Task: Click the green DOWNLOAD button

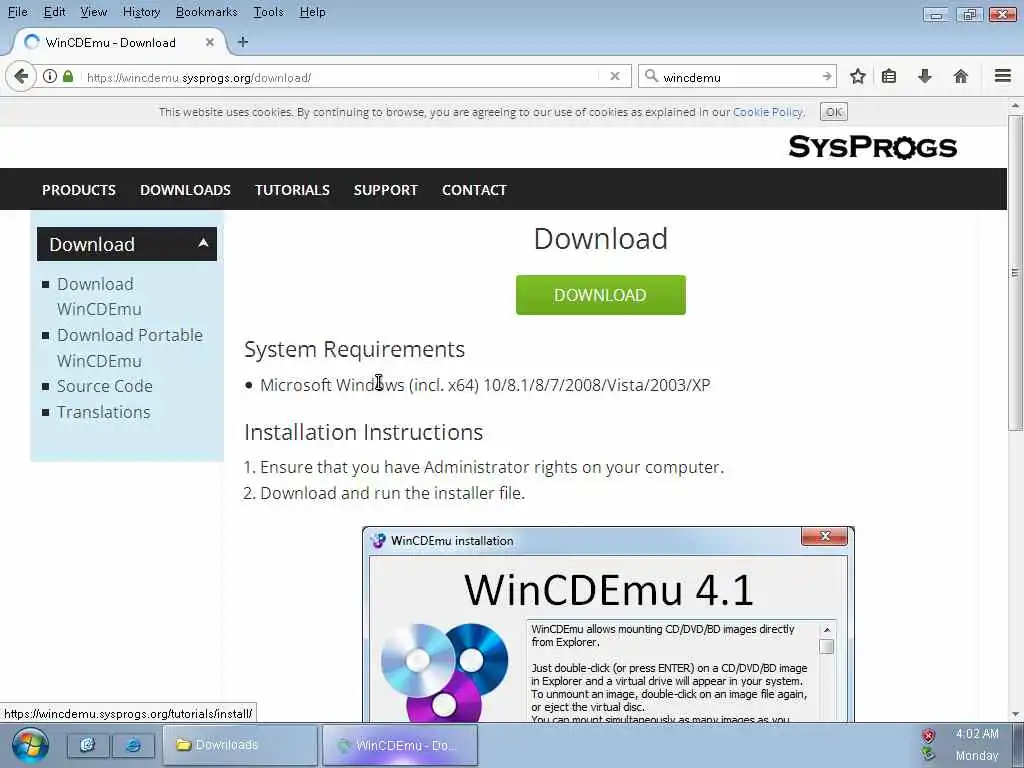Action: click(601, 295)
